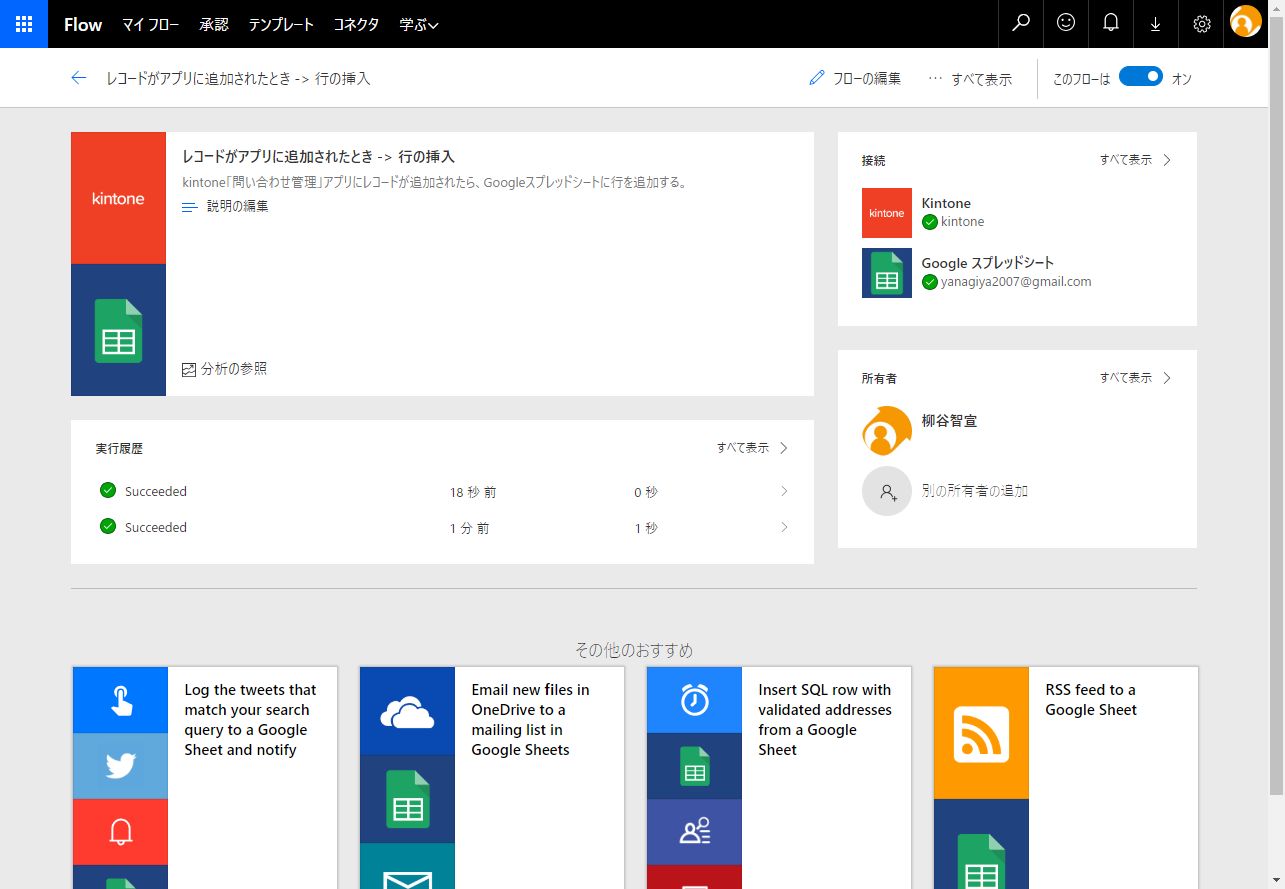Expand すべて表示 in the 所有者 panel

[1134, 378]
